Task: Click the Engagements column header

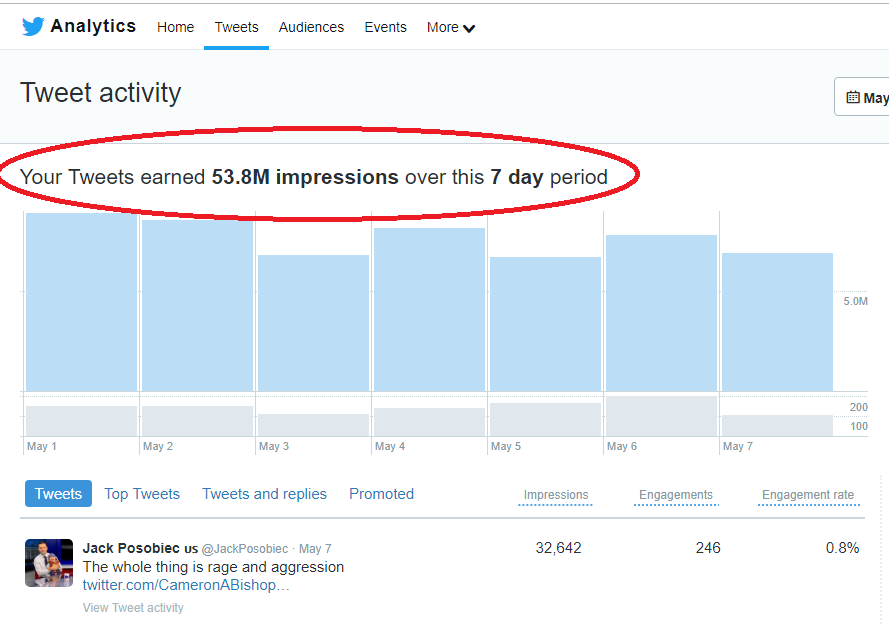Action: pos(676,495)
